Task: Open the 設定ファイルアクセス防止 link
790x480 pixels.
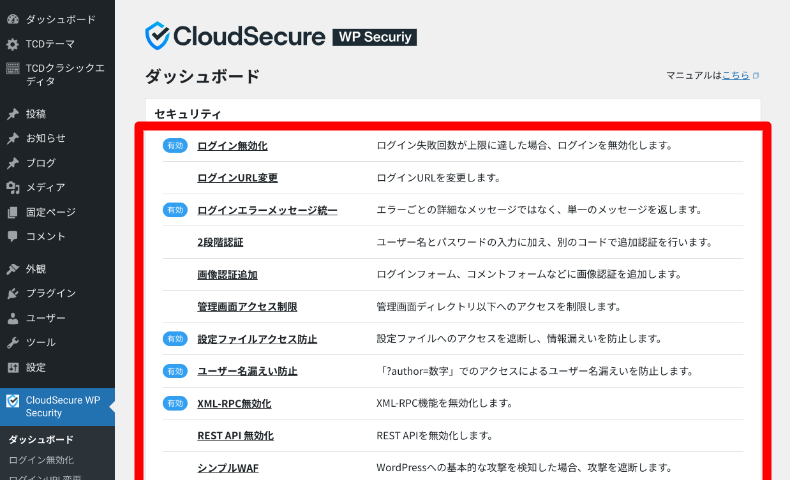Action: click(x=257, y=339)
